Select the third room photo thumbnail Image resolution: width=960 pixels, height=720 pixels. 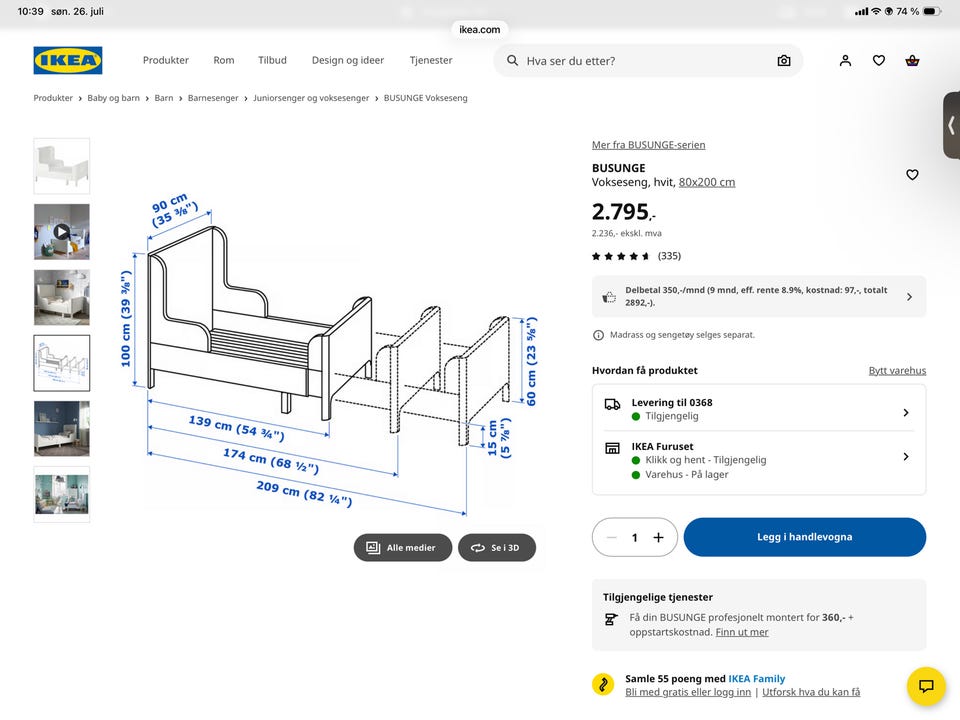[62, 298]
